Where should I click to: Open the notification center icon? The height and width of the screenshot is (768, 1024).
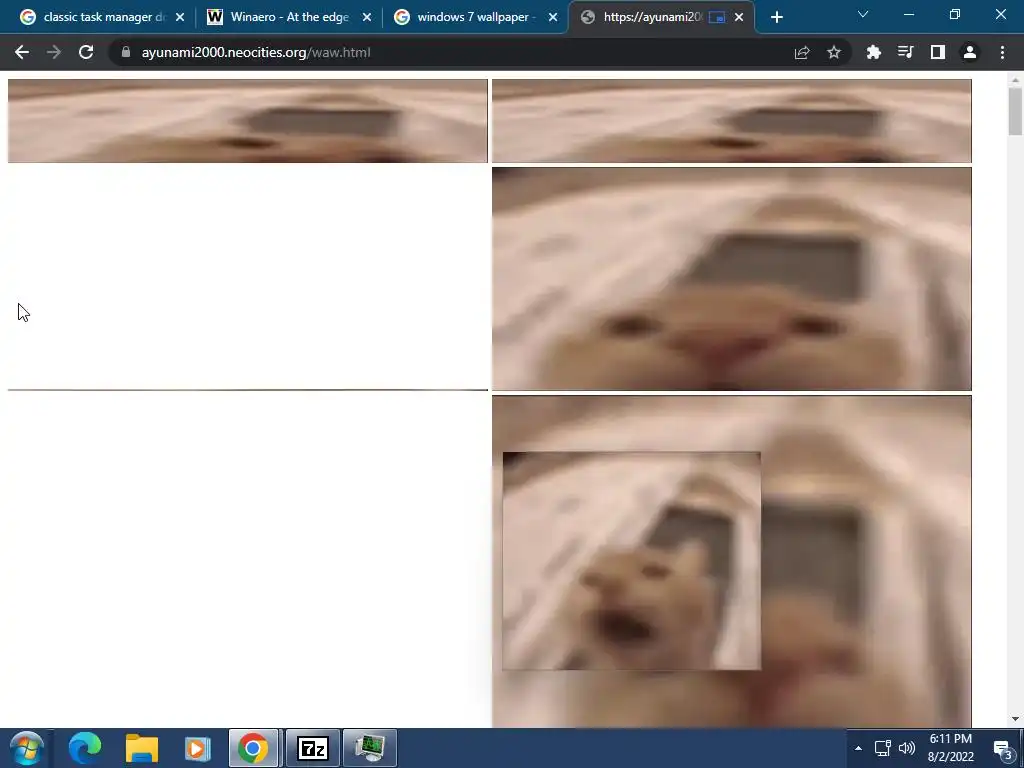(x=1002, y=749)
